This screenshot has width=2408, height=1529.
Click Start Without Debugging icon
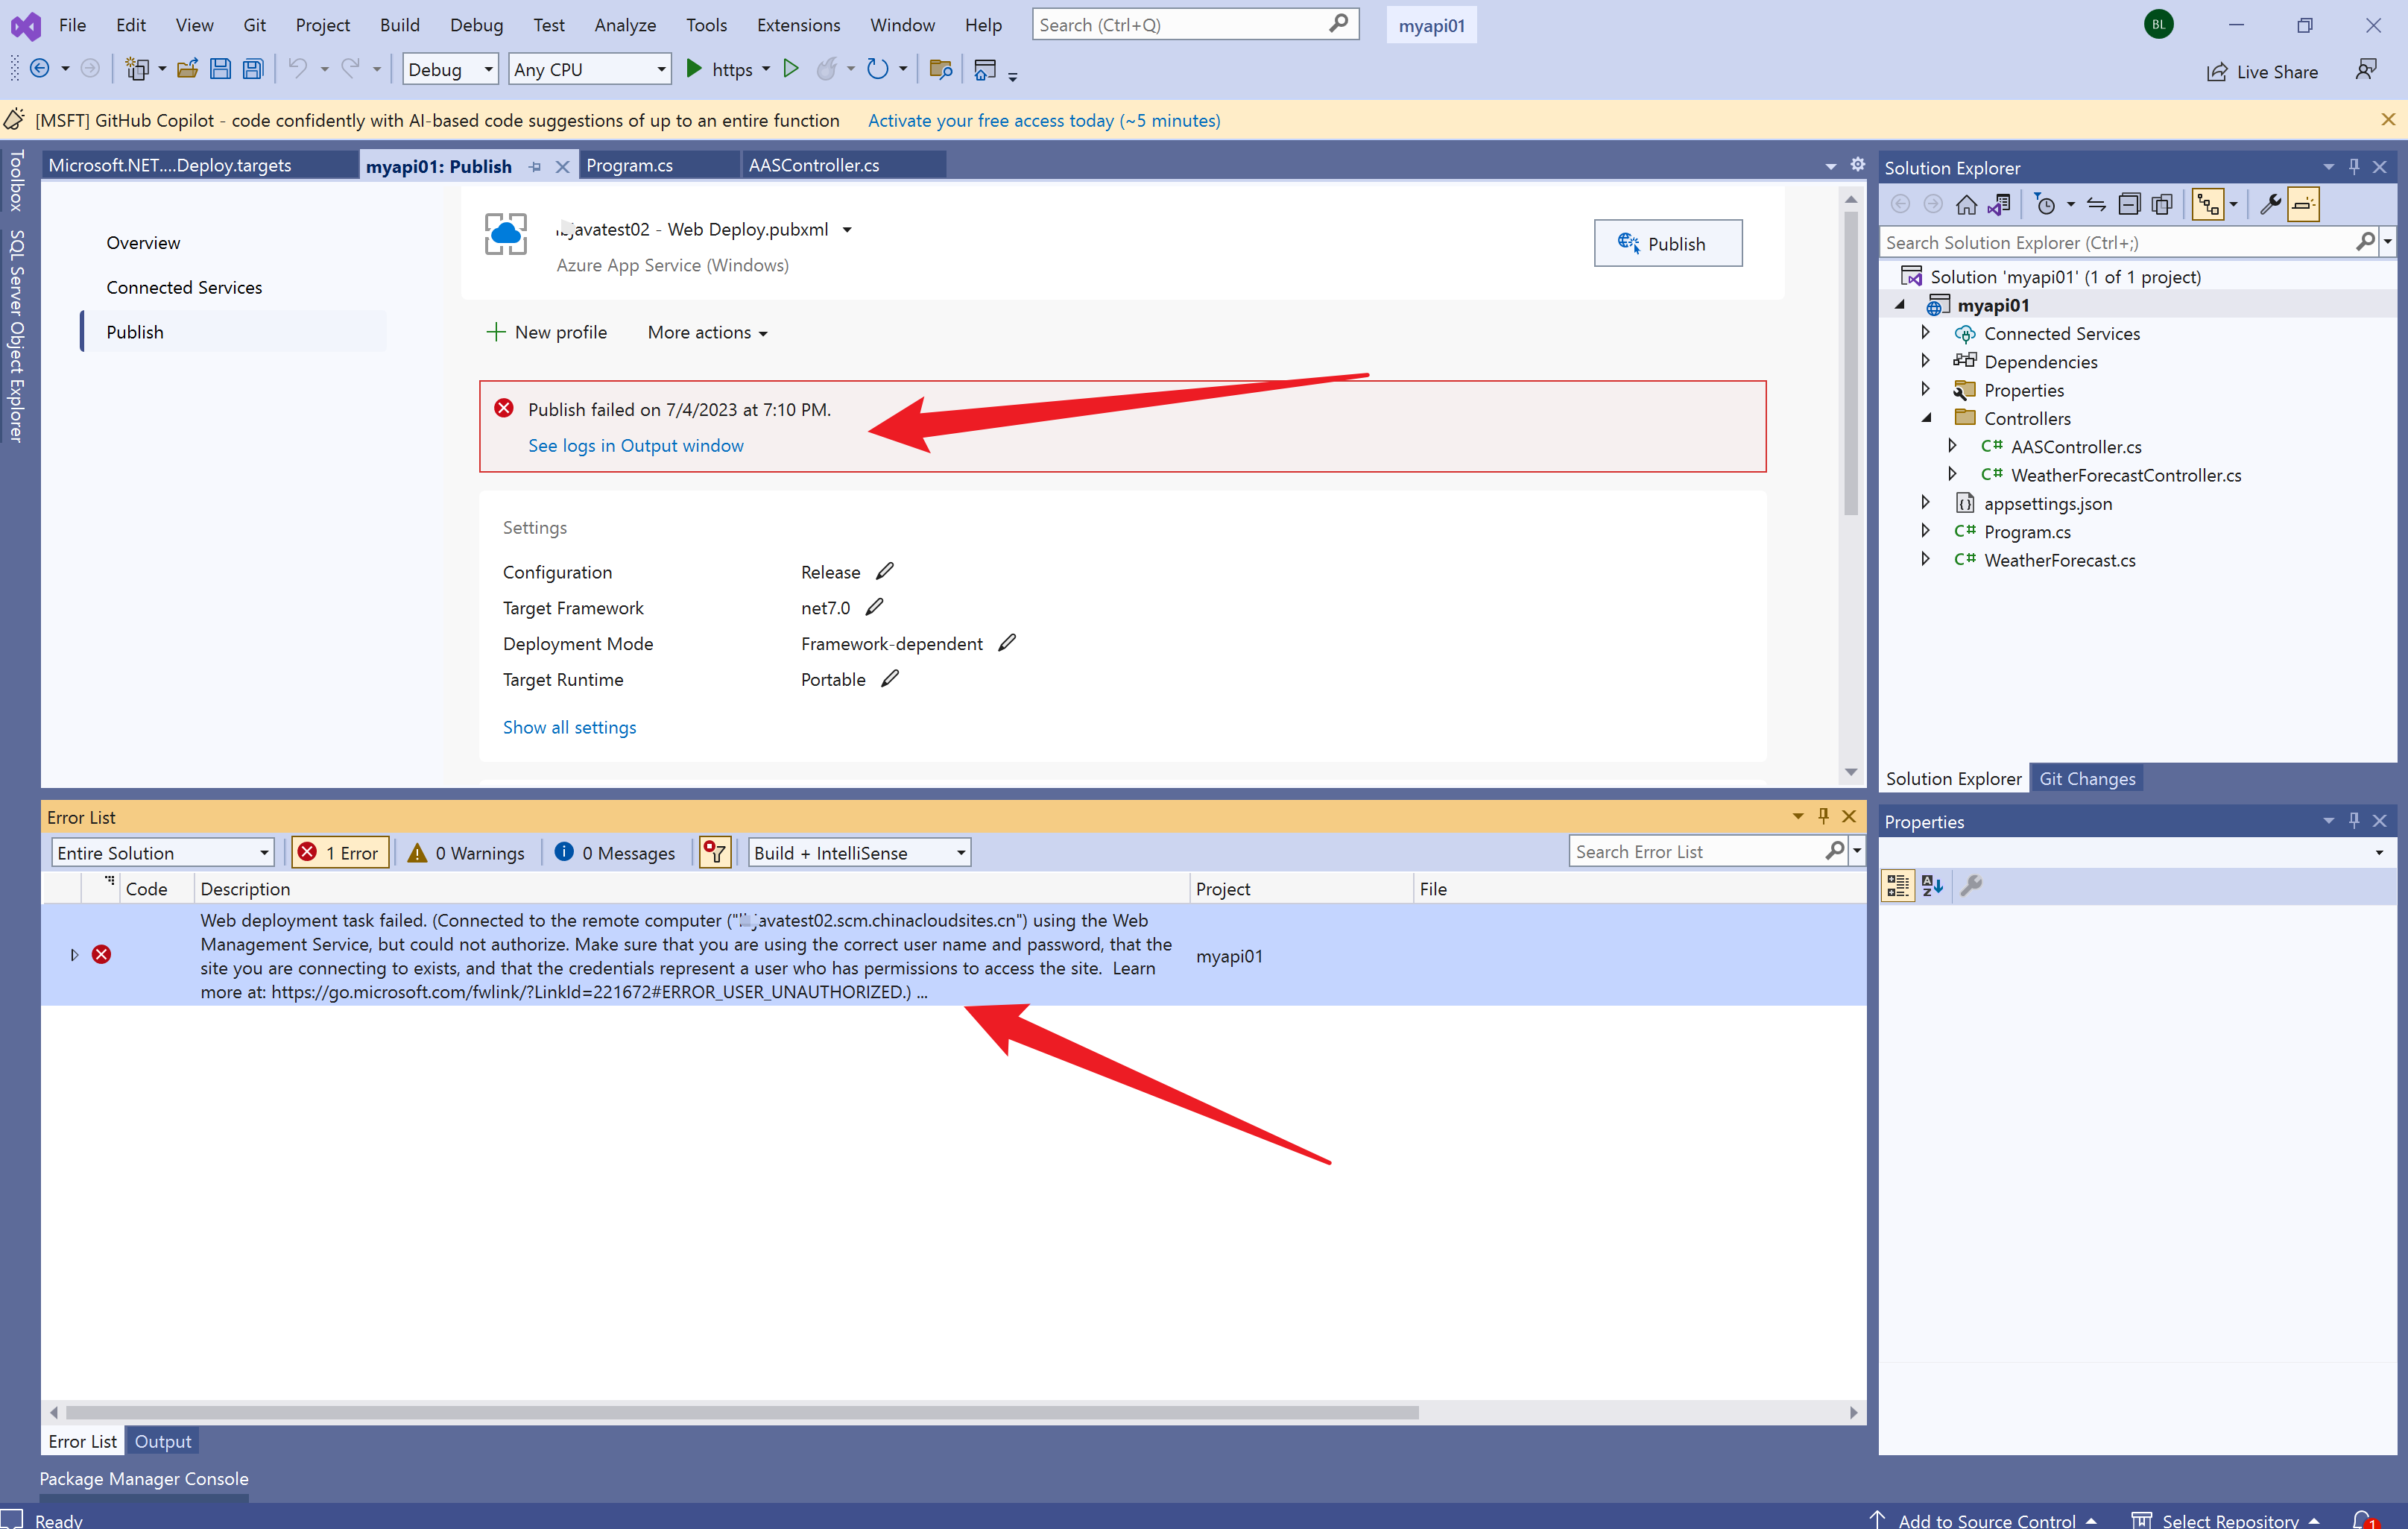(x=791, y=69)
